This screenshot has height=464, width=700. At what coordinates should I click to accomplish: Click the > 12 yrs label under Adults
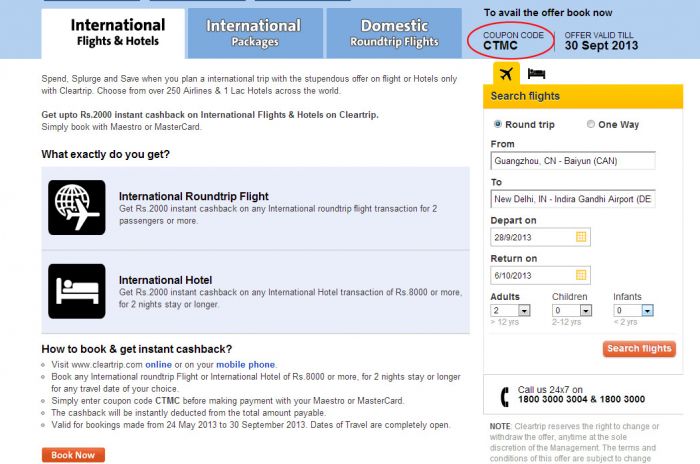504,322
